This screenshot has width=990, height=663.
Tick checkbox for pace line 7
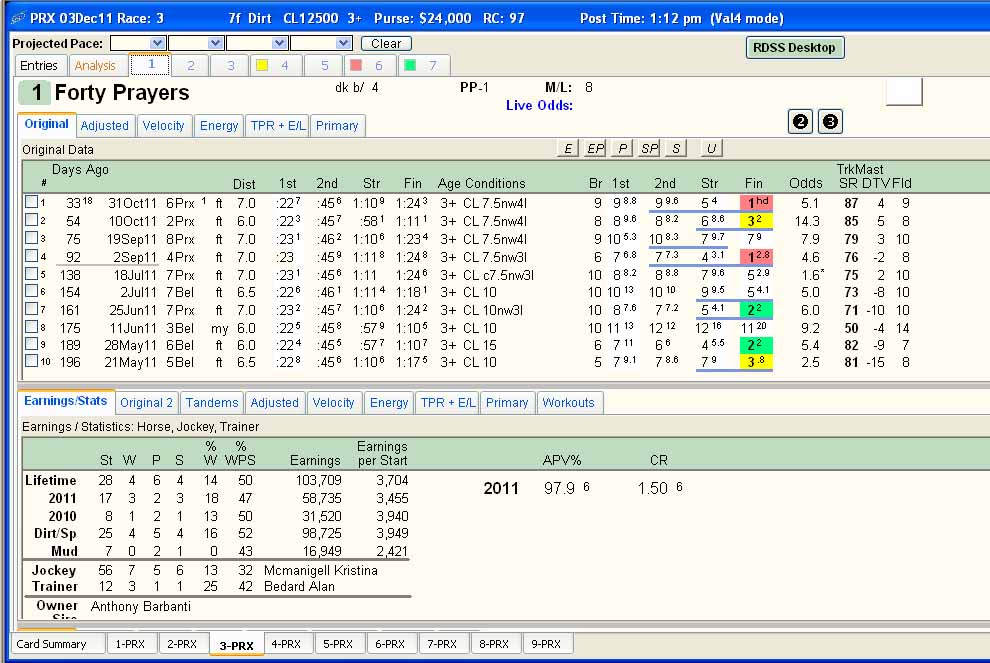click(31, 309)
